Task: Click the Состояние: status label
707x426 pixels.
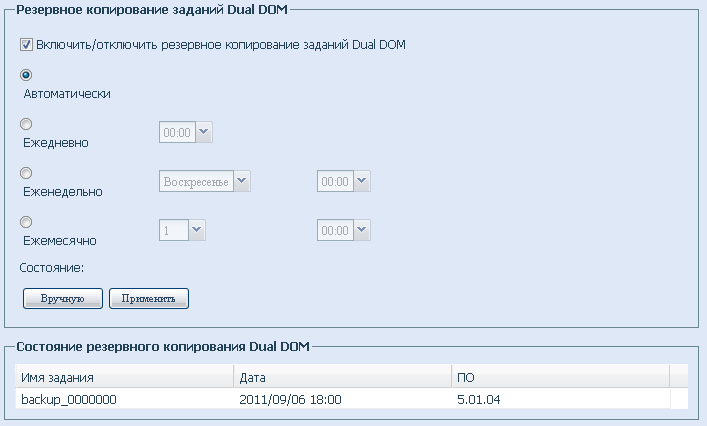Action: pyautogui.click(x=51, y=268)
